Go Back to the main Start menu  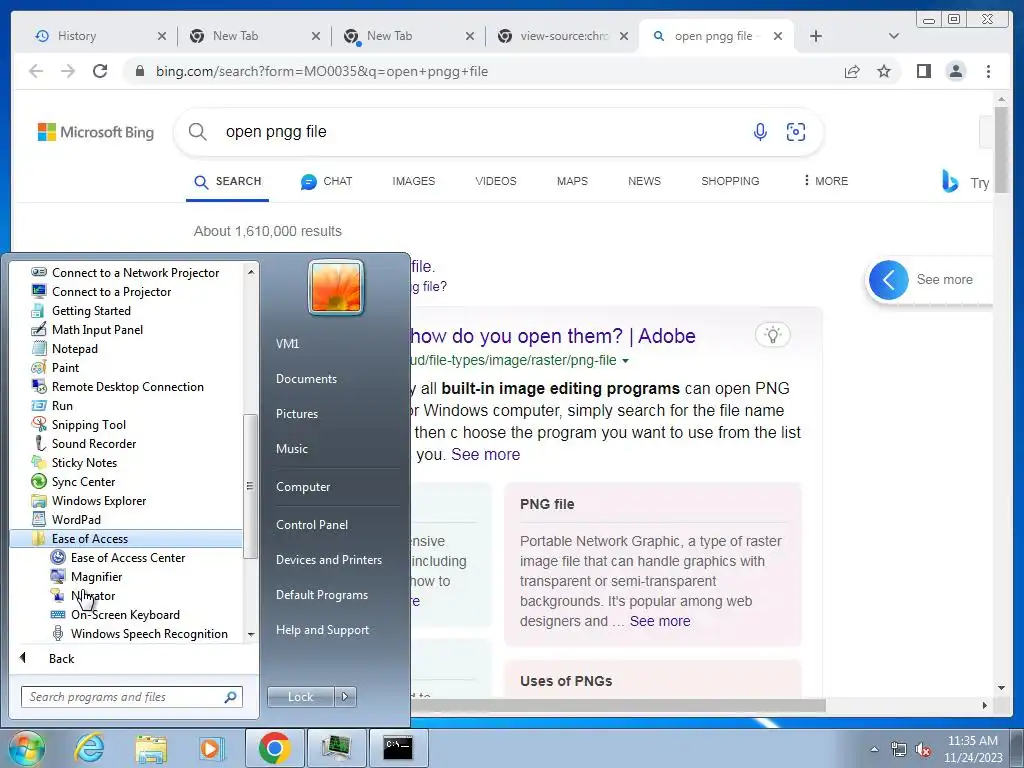tap(61, 658)
